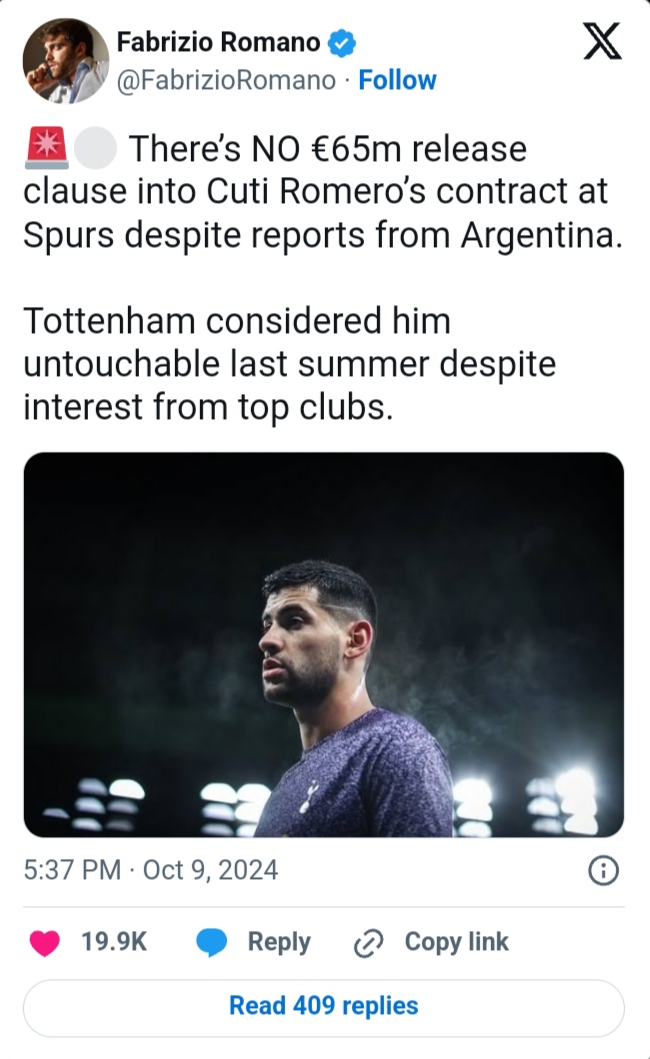Click the white circle emoji
Image resolution: width=650 pixels, height=1059 pixels.
[96, 150]
